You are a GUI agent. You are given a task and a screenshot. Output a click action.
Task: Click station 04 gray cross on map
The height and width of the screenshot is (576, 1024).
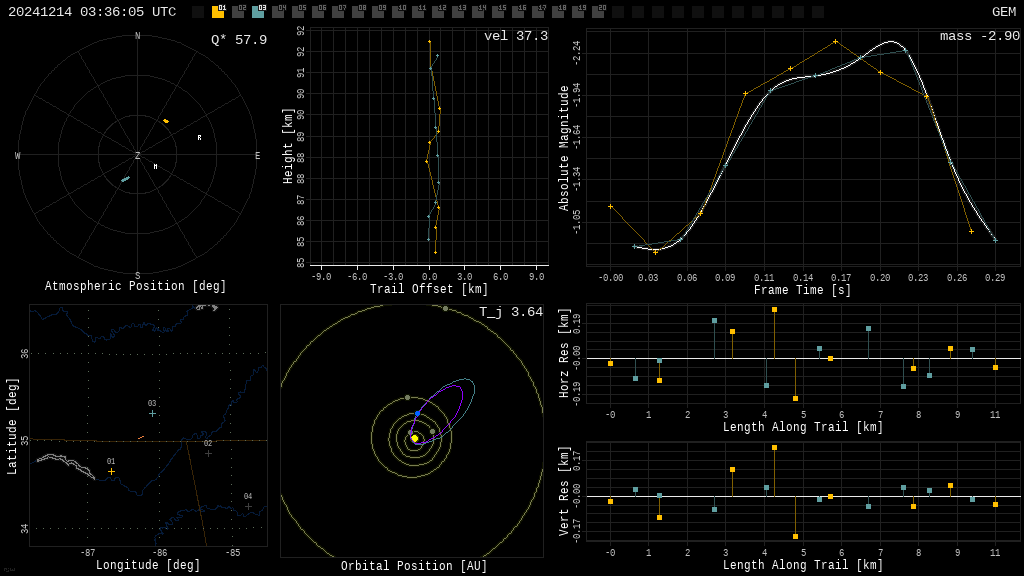pos(248,506)
